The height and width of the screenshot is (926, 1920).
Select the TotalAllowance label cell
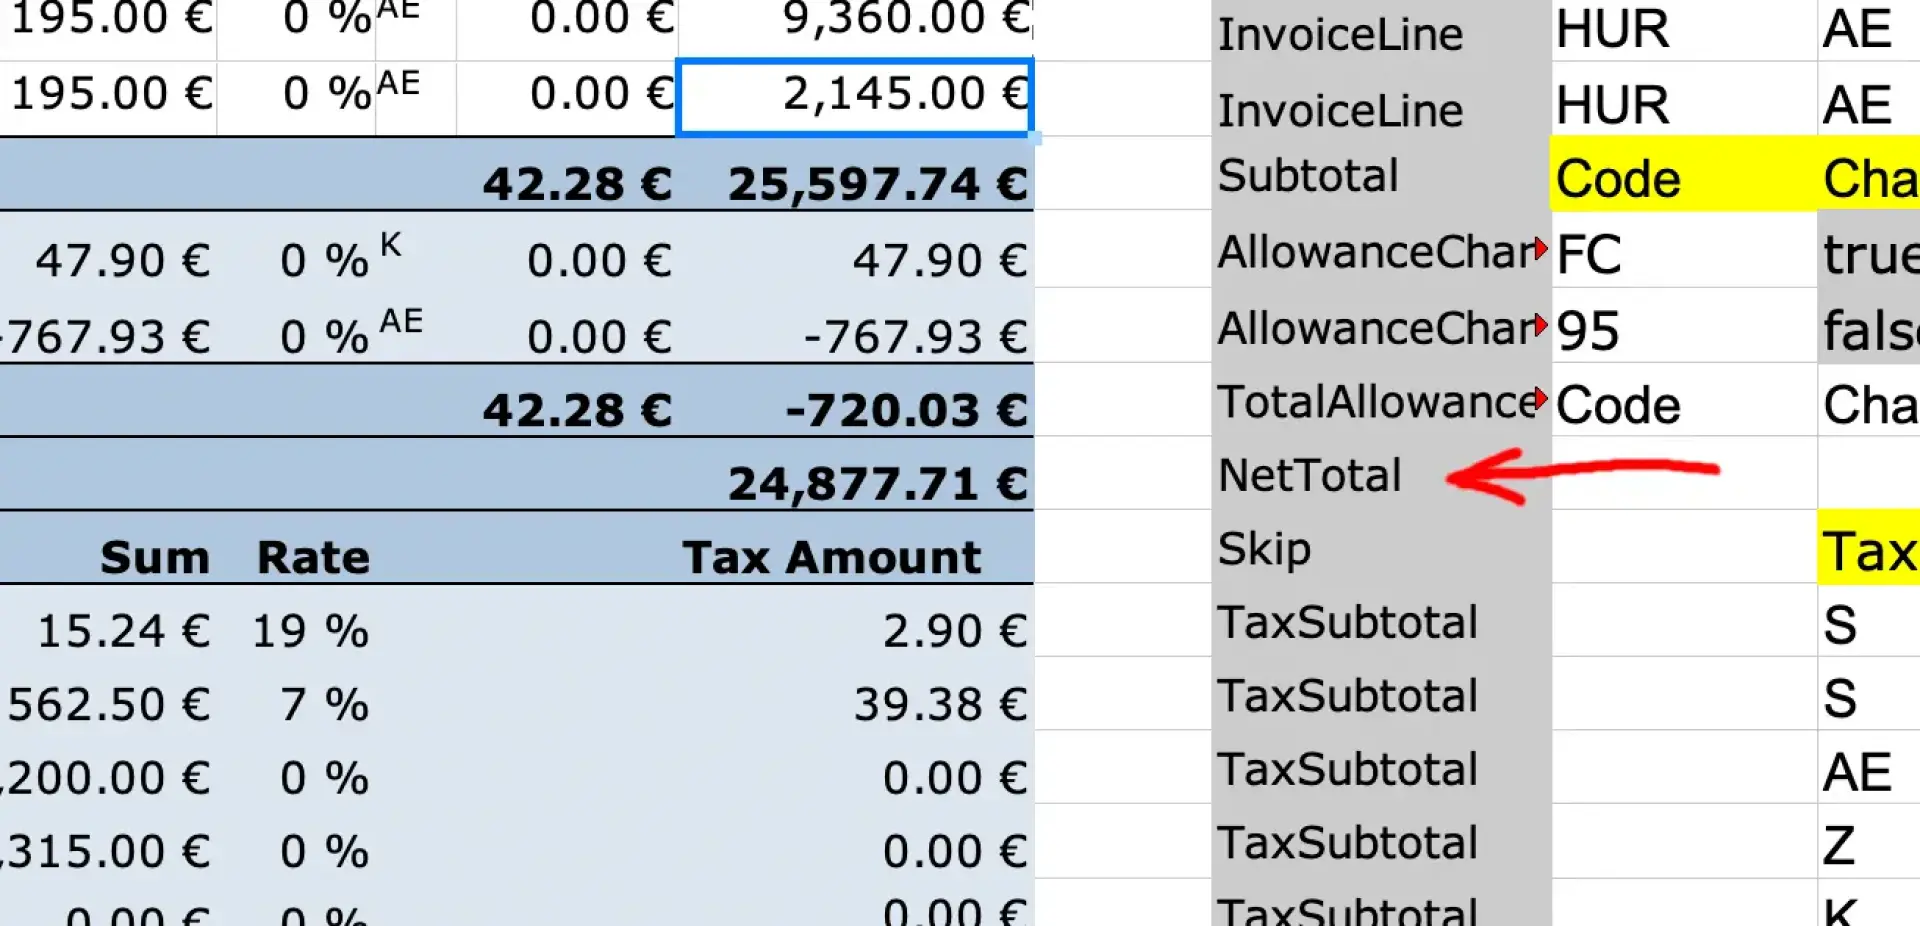1381,400
